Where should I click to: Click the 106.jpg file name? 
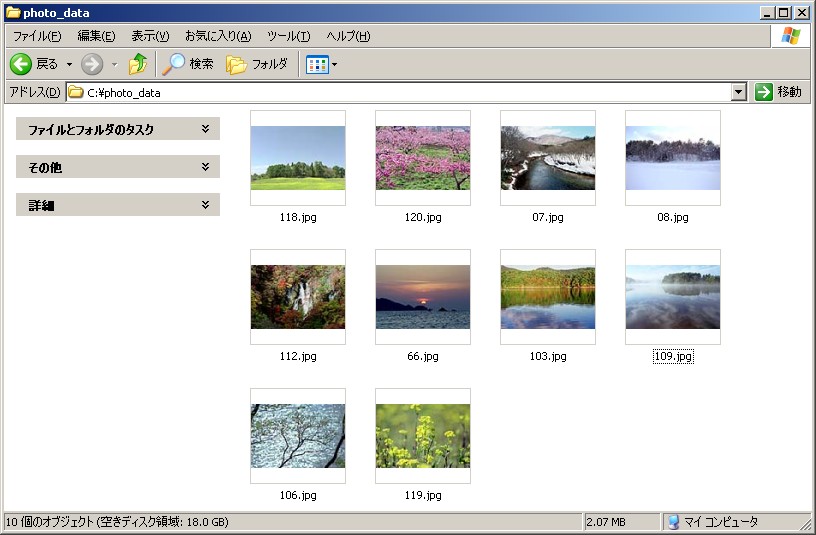point(298,495)
